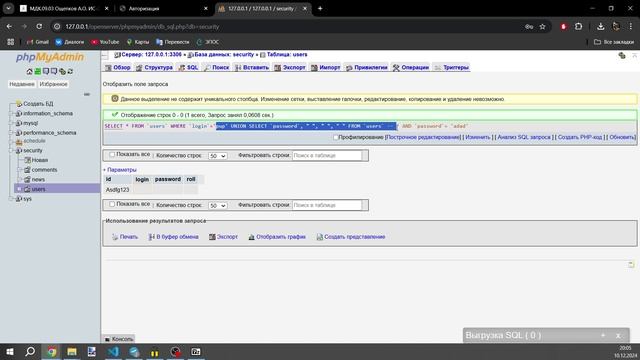Click the Печать printer icon
640x360 pixels.
click(x=115, y=237)
